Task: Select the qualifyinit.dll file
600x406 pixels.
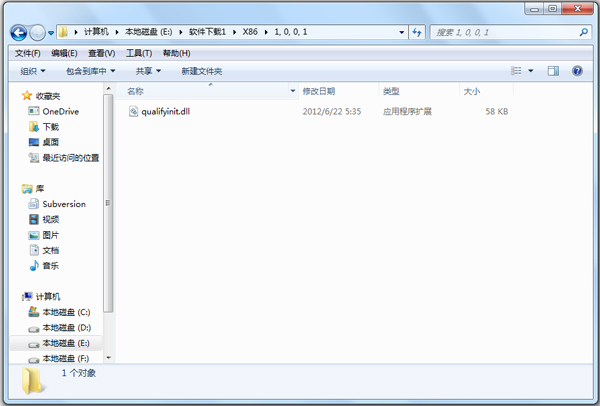Action: 165,111
